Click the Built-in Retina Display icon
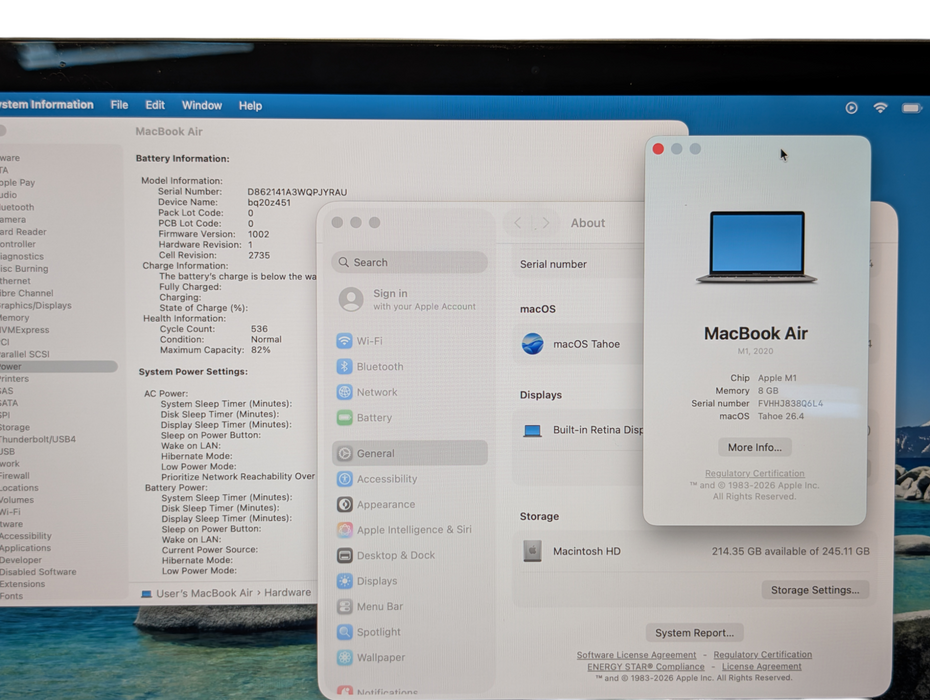Image resolution: width=930 pixels, height=700 pixels. (x=533, y=431)
